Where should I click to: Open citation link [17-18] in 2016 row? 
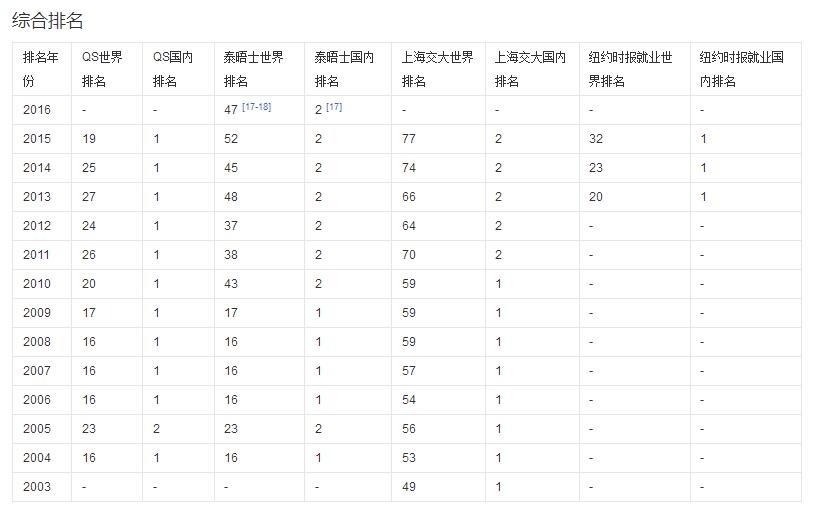pos(257,107)
